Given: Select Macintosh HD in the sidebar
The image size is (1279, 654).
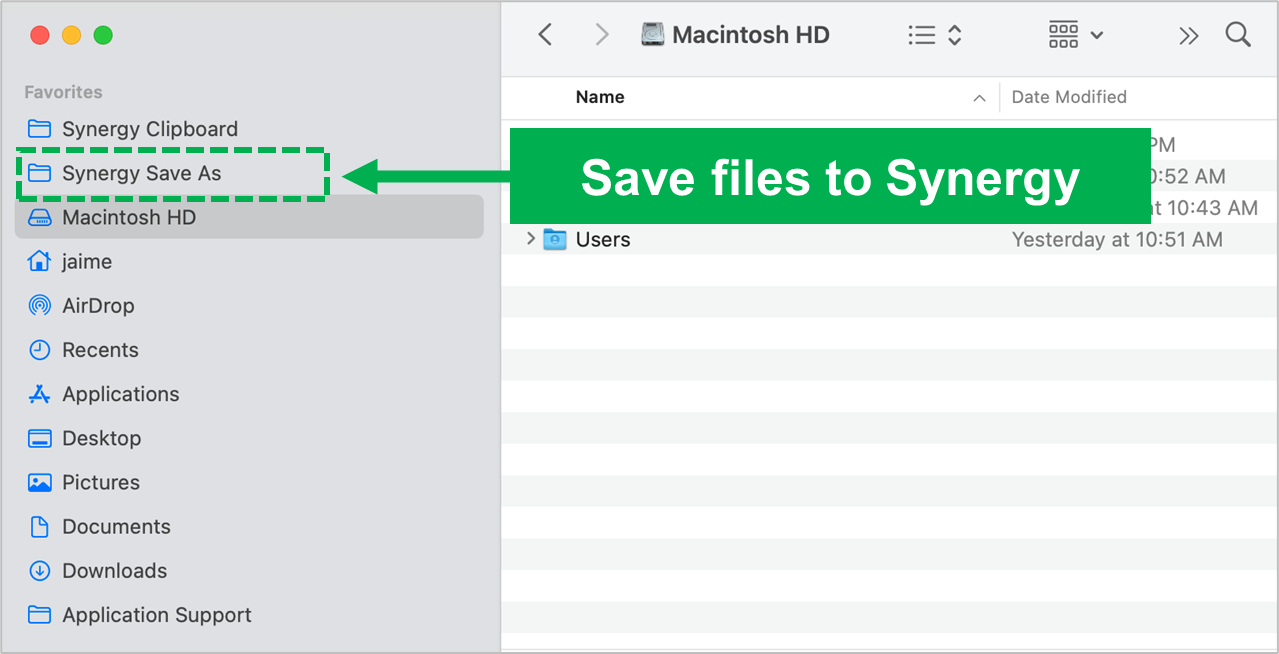Looking at the screenshot, I should click(x=249, y=217).
